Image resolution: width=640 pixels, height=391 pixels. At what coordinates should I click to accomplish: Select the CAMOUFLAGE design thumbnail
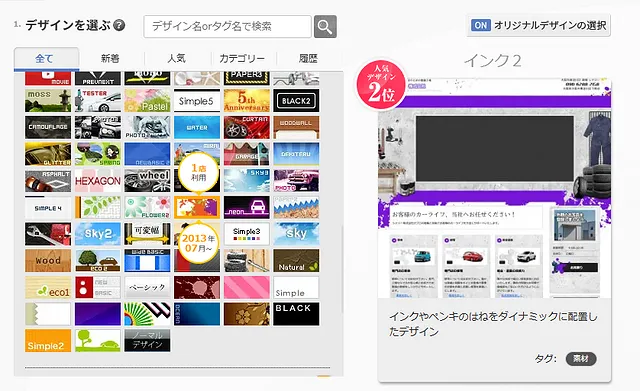[48, 127]
